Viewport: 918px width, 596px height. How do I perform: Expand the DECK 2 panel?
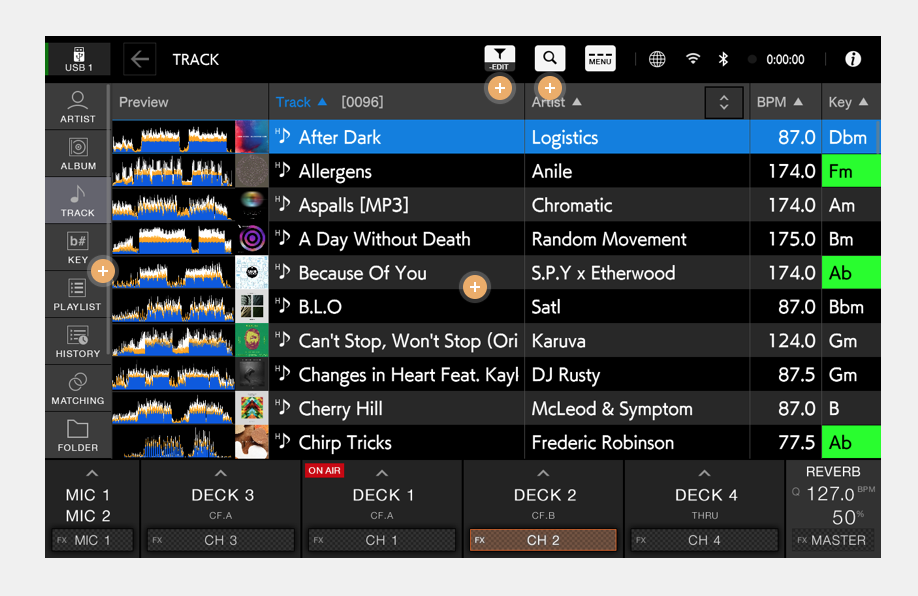543,475
